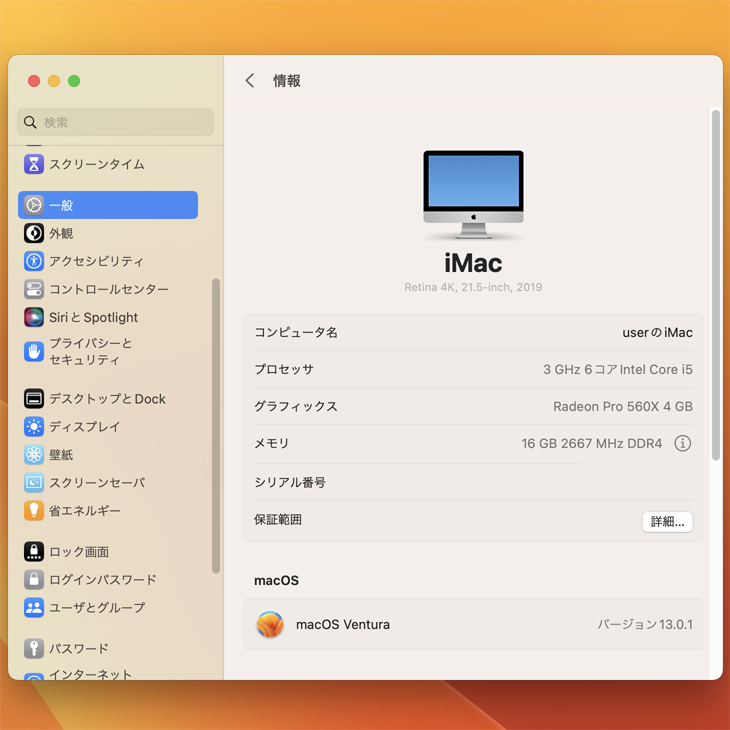Select 省エネルギー label in sidebar

coord(85,511)
